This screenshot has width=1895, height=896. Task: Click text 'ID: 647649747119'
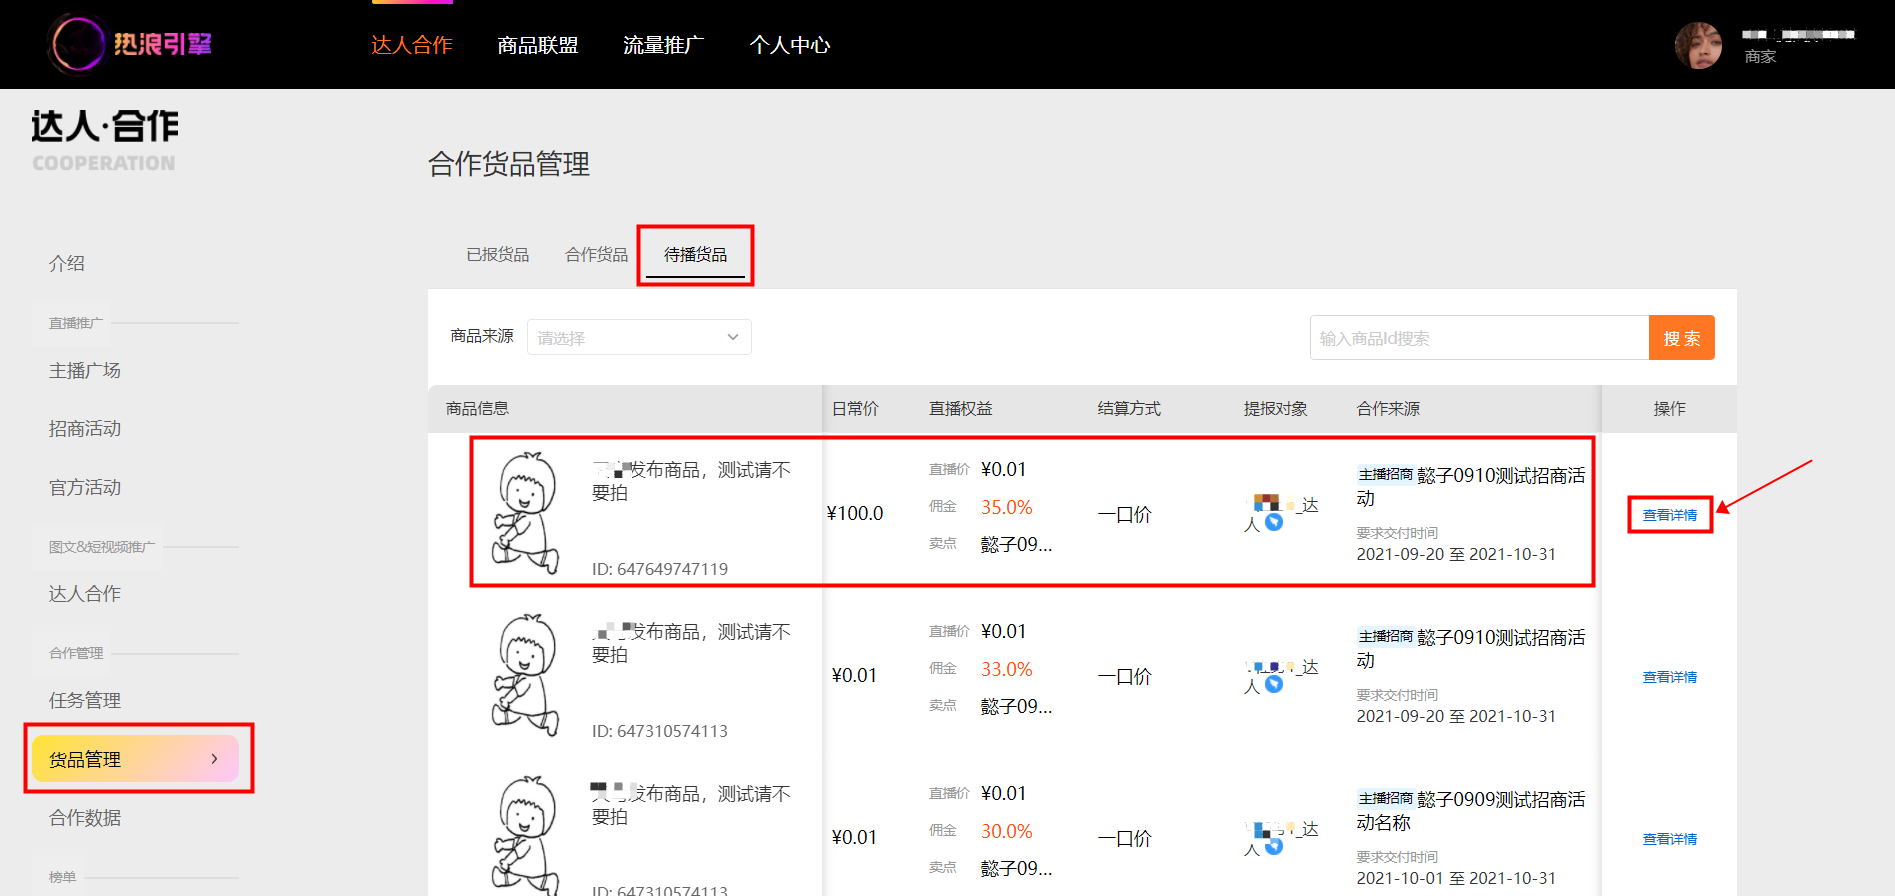(x=660, y=569)
